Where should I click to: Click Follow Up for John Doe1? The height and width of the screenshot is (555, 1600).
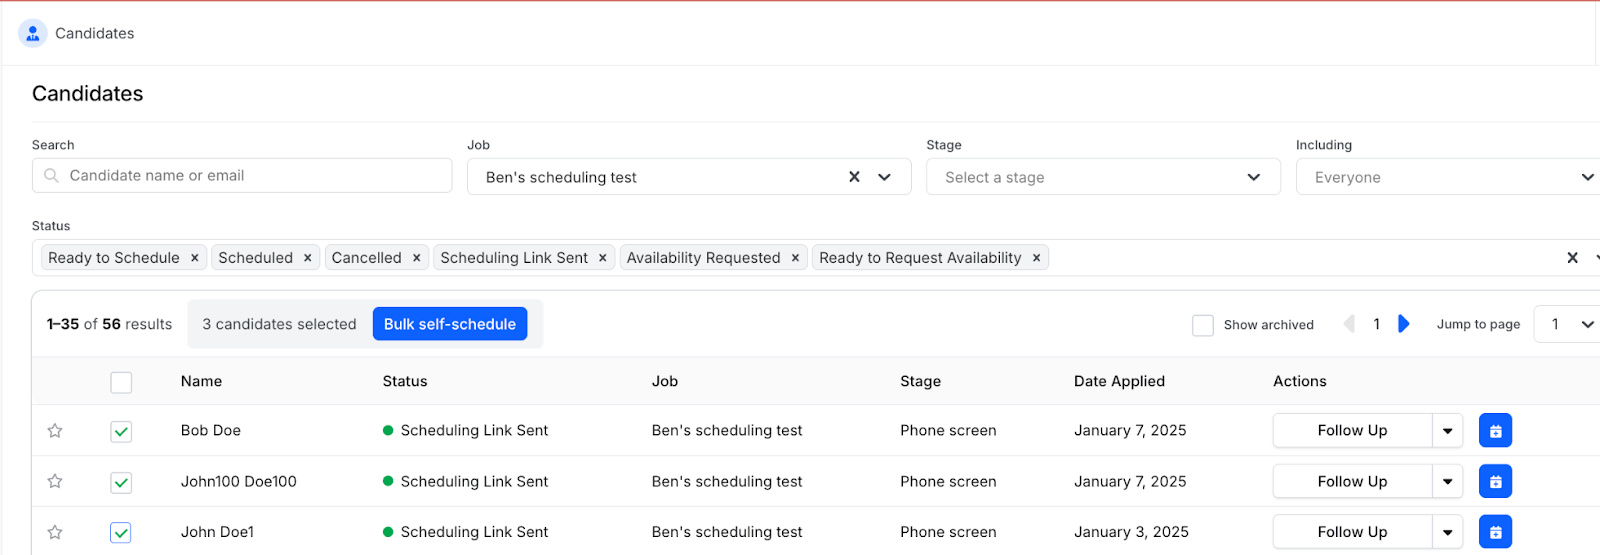click(1352, 532)
